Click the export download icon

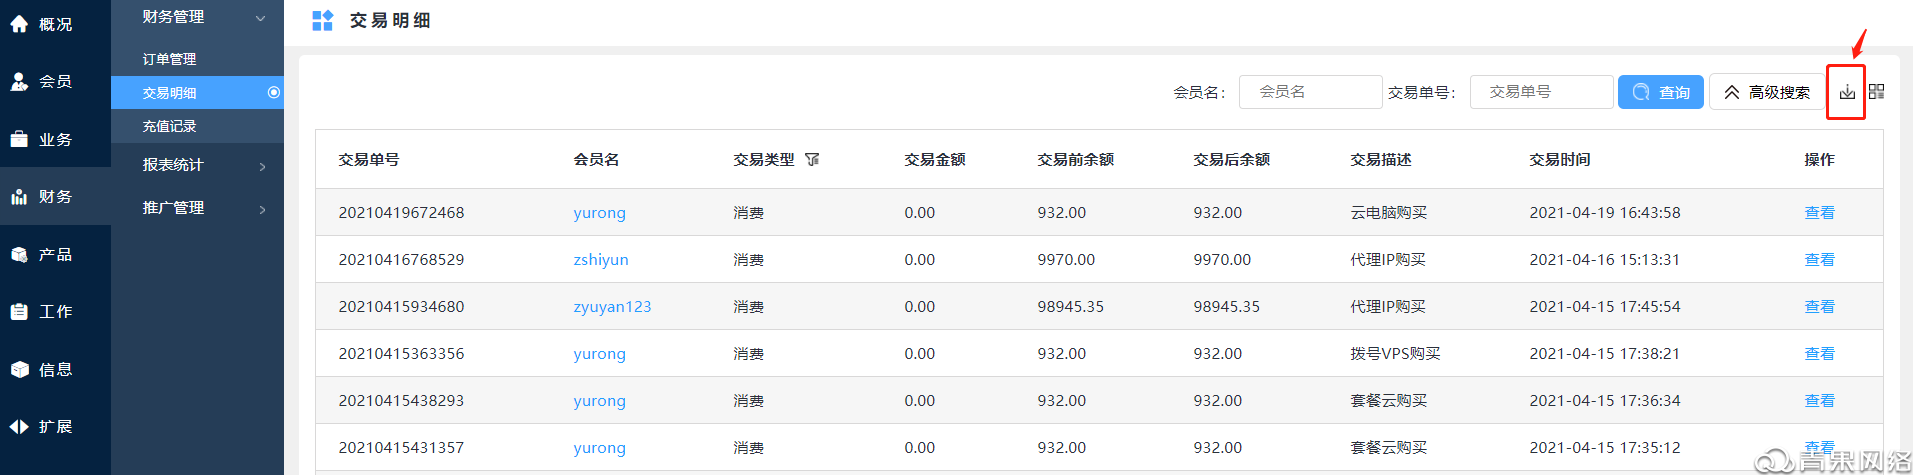click(1846, 92)
